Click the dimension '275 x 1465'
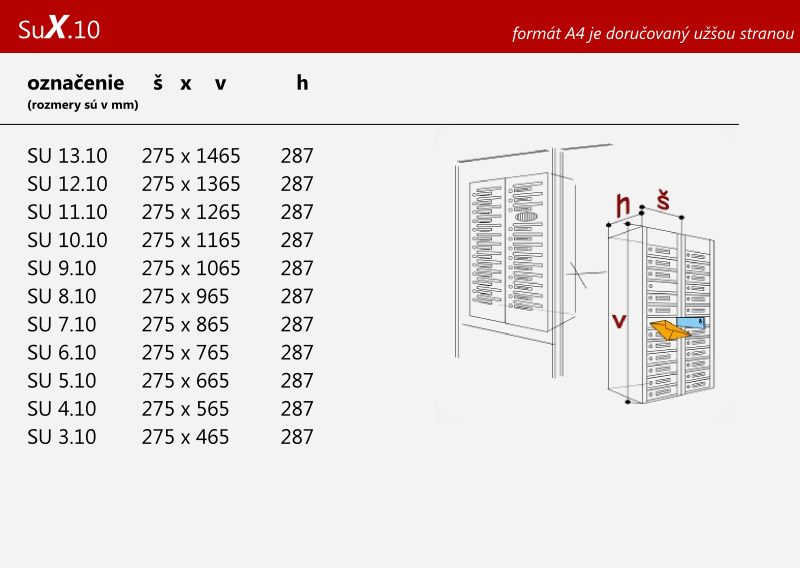 [191, 156]
